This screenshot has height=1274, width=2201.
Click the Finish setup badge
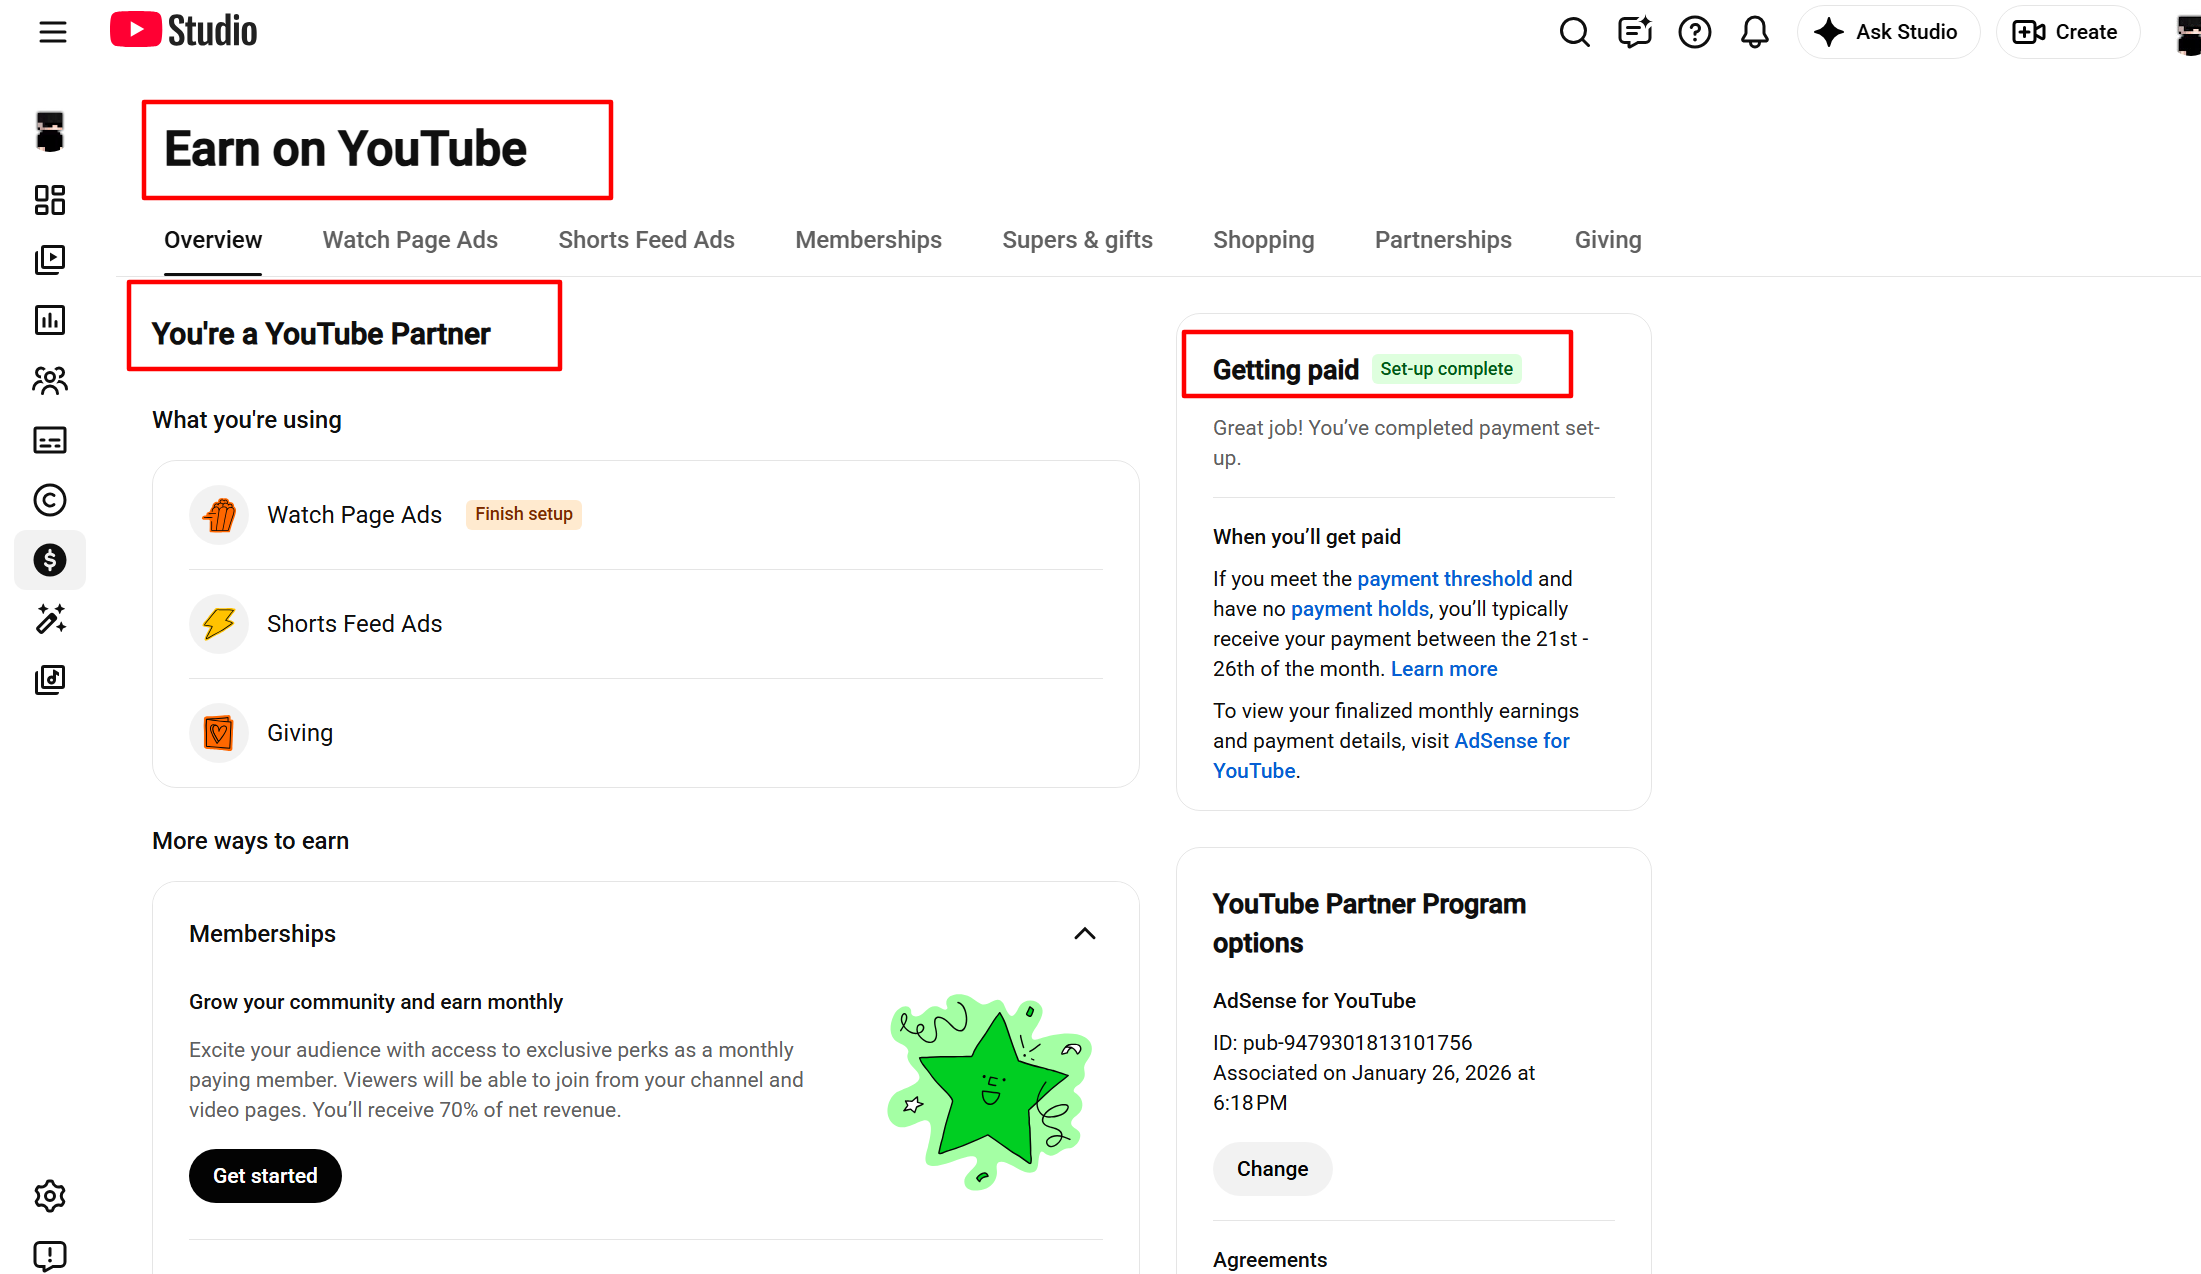pyautogui.click(x=524, y=514)
